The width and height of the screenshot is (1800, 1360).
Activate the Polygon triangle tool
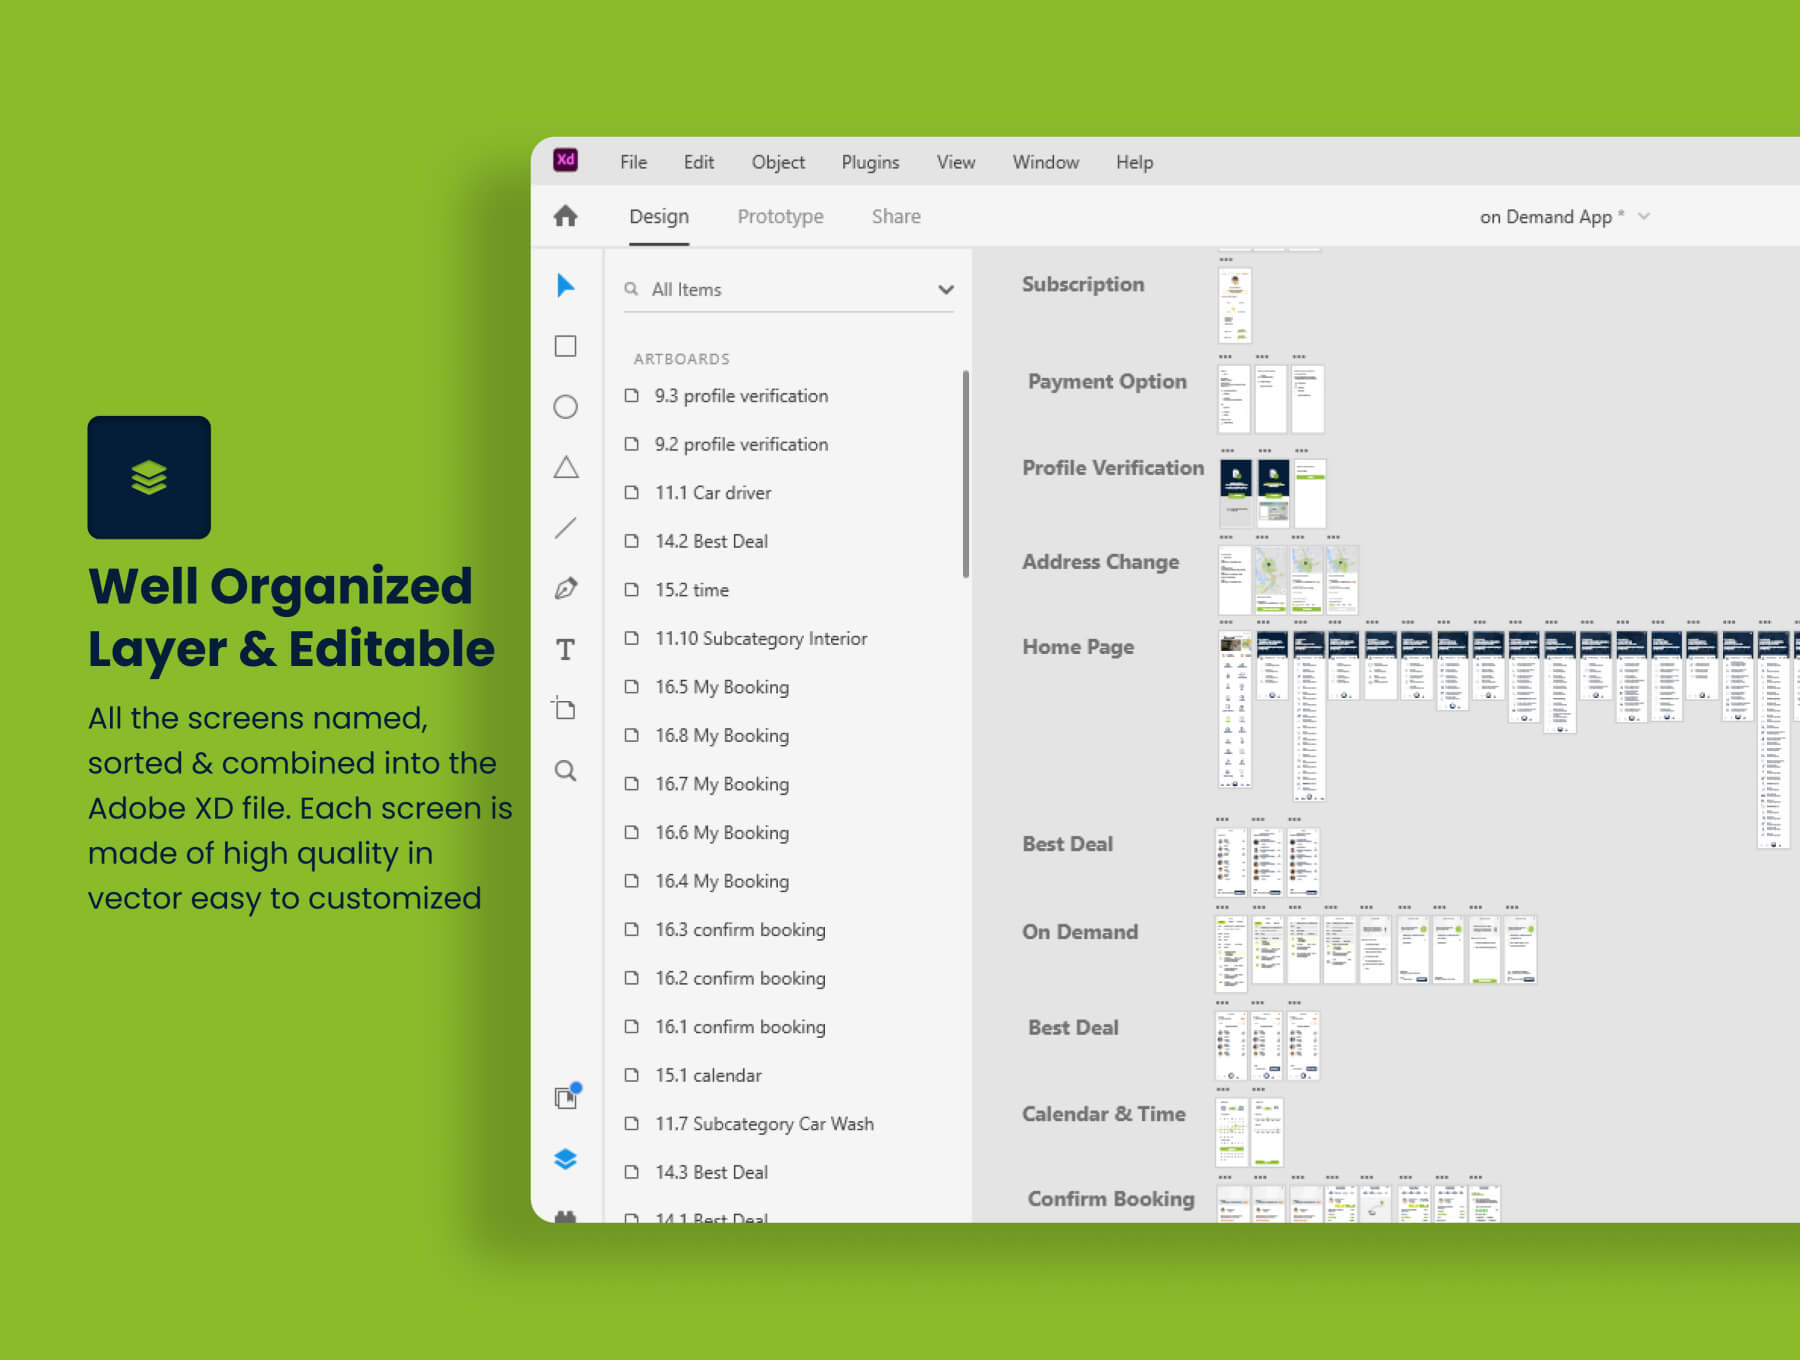coord(566,467)
